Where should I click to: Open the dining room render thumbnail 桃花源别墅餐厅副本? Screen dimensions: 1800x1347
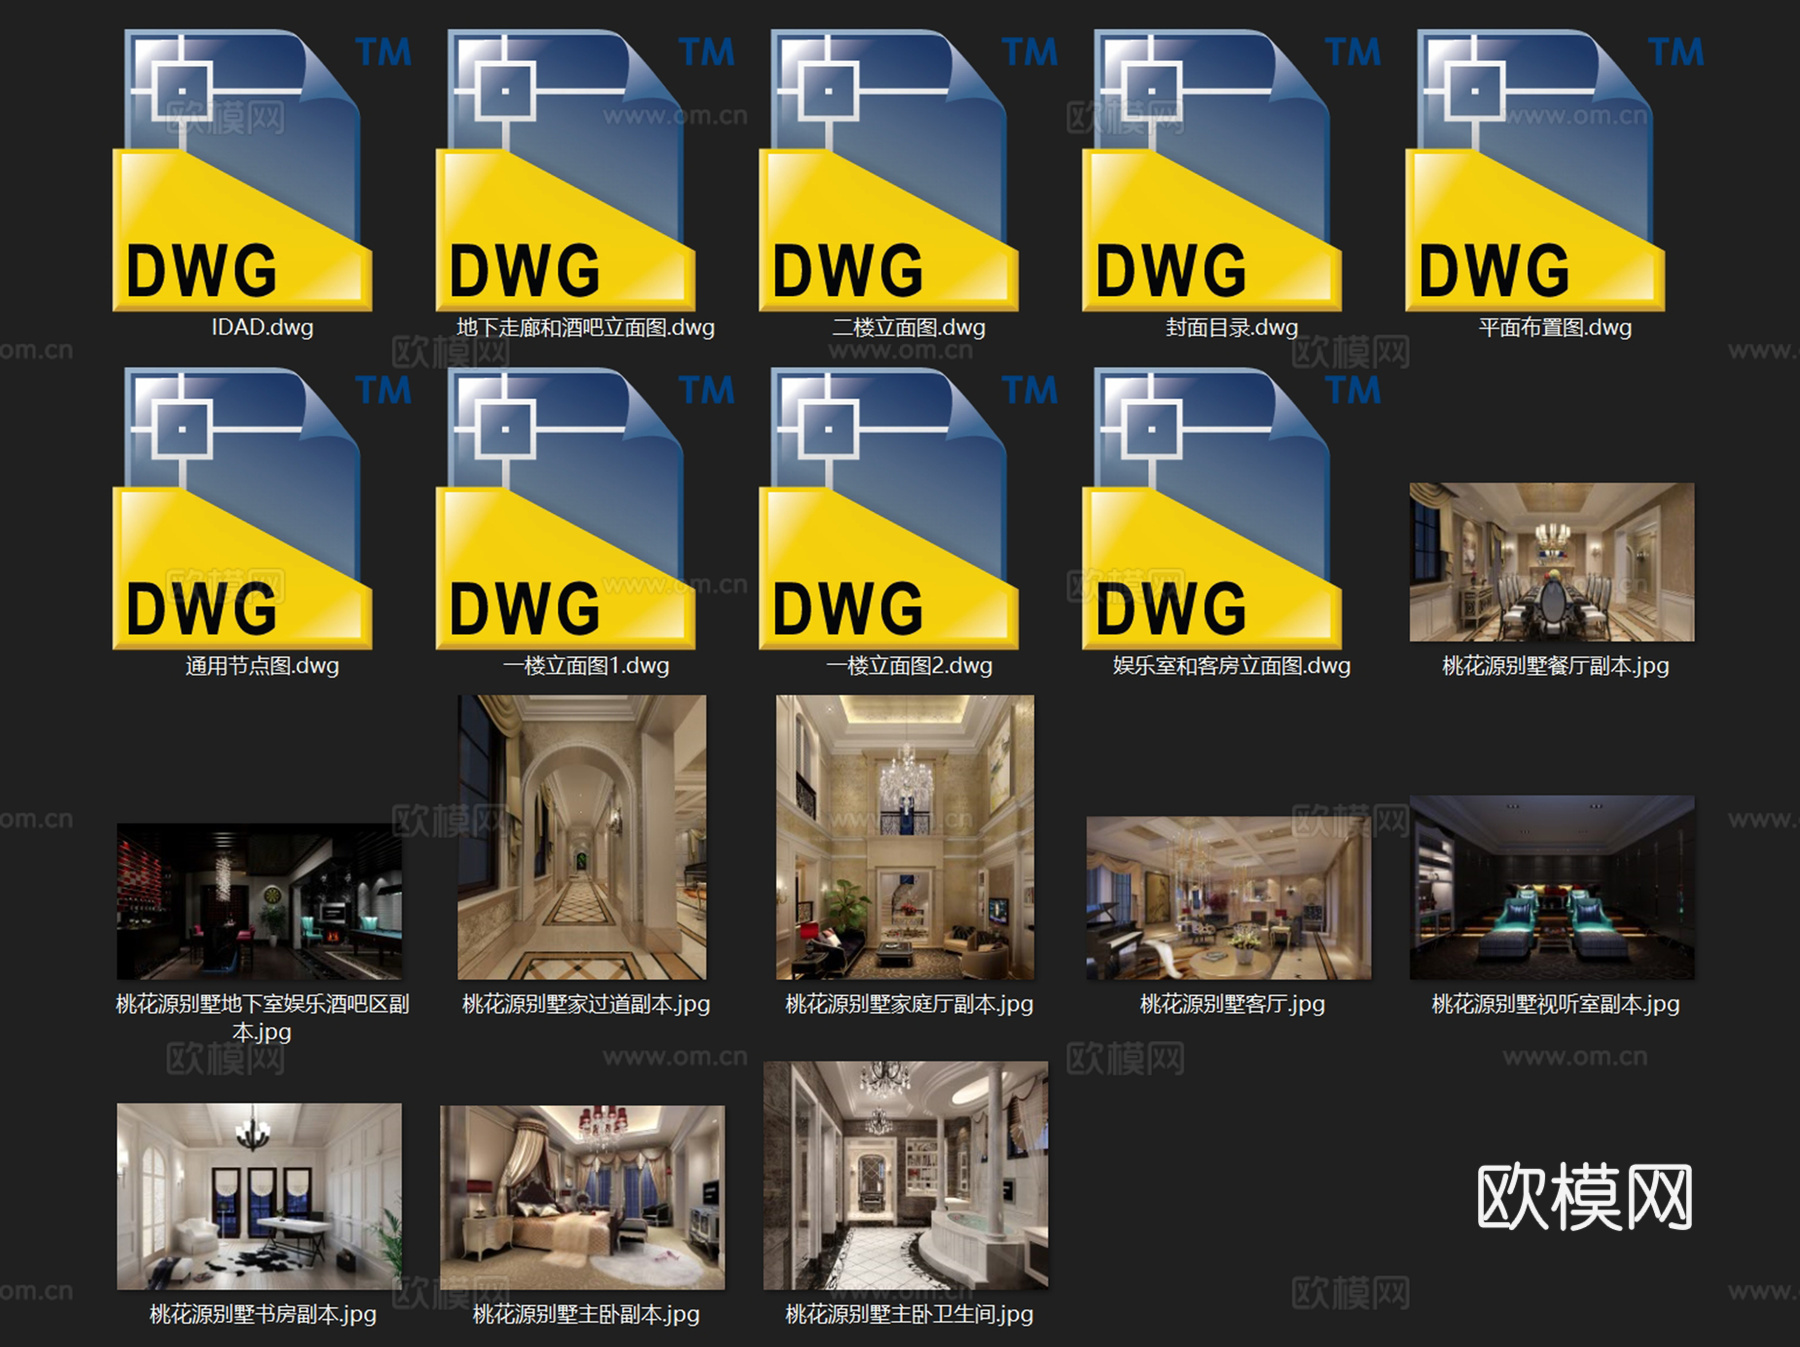[x=1552, y=562]
